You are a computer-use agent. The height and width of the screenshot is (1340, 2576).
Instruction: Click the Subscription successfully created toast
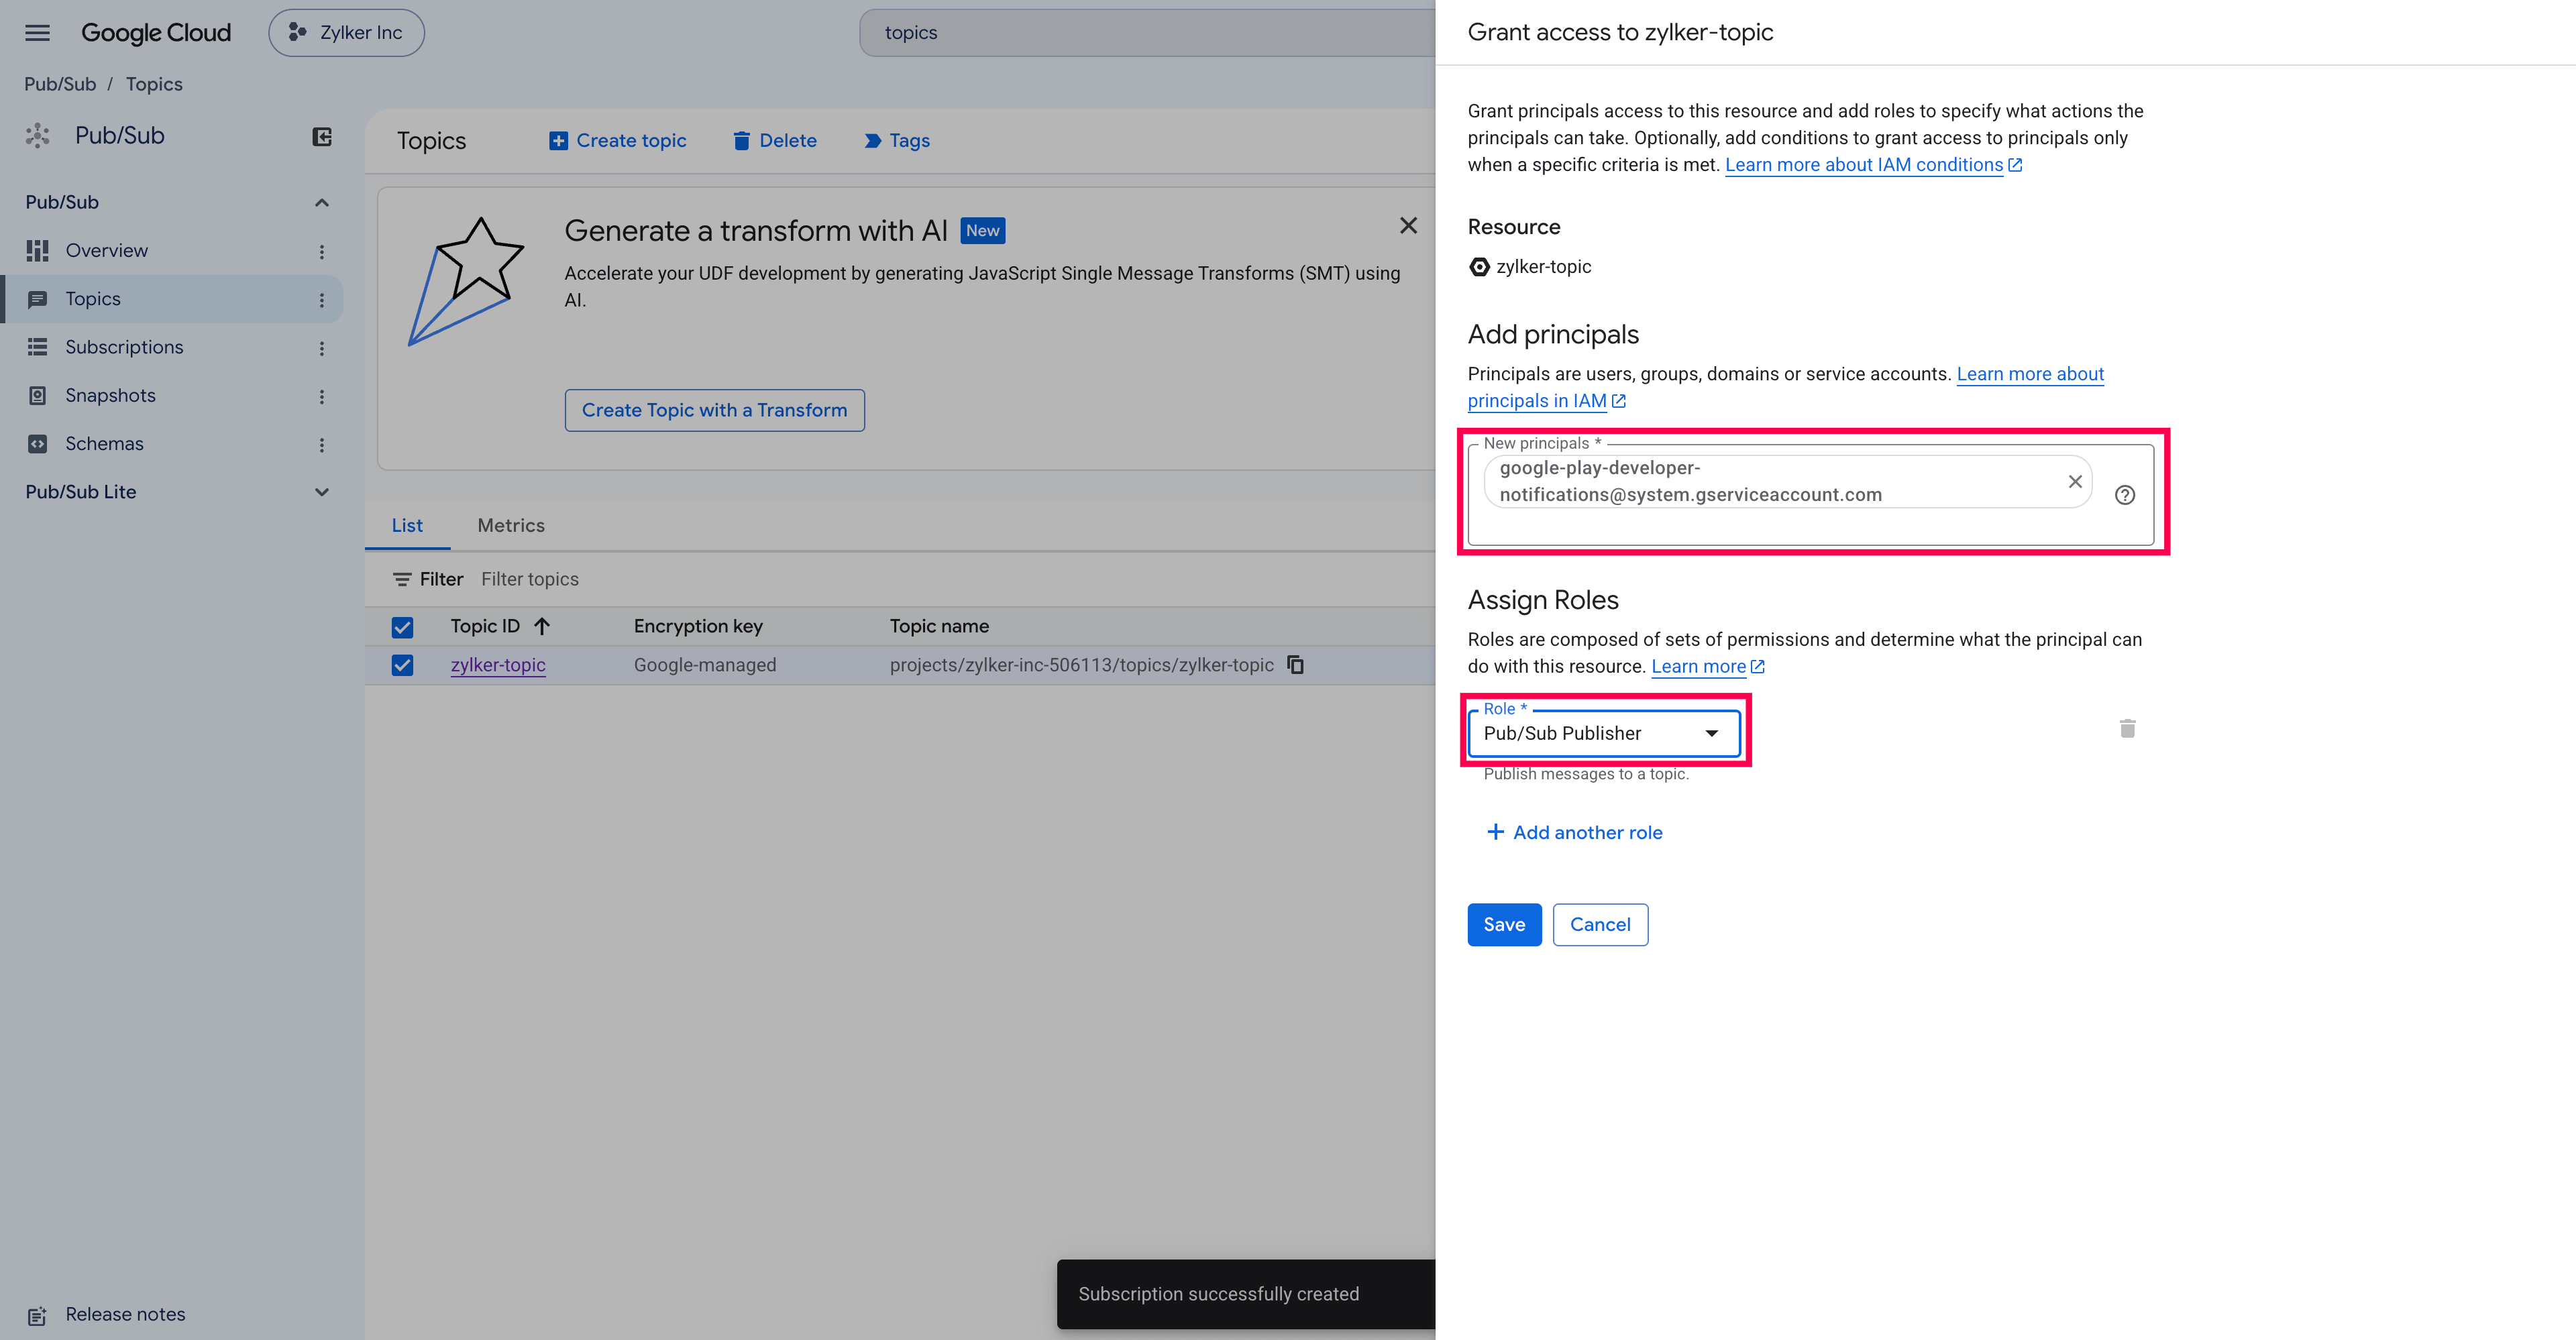[1246, 1294]
